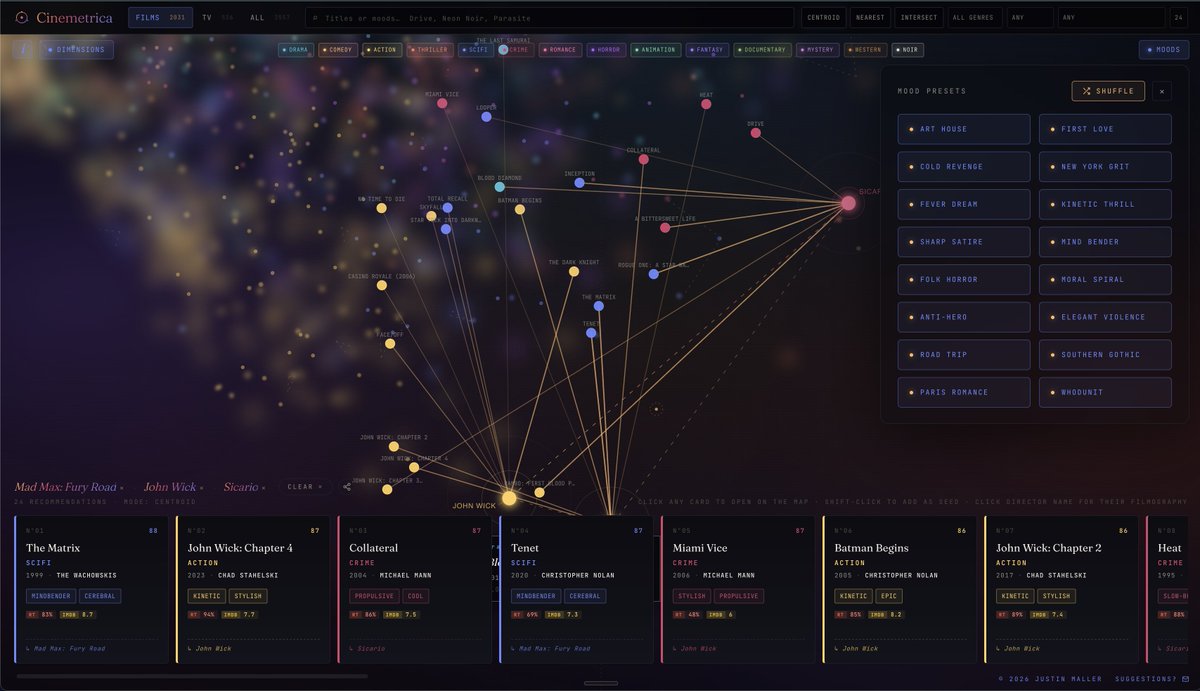Select the Miami Vice map node
This screenshot has height=691, width=1200.
point(442,103)
